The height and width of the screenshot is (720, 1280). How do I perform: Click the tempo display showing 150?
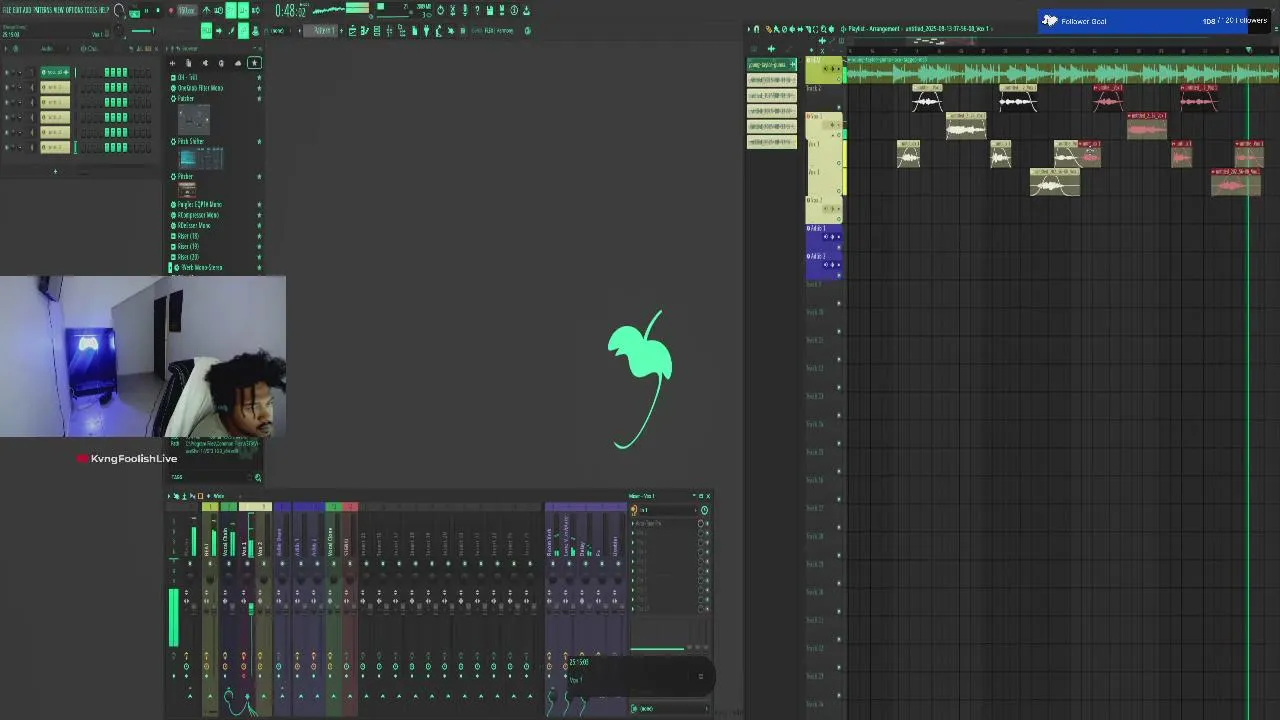(187, 10)
